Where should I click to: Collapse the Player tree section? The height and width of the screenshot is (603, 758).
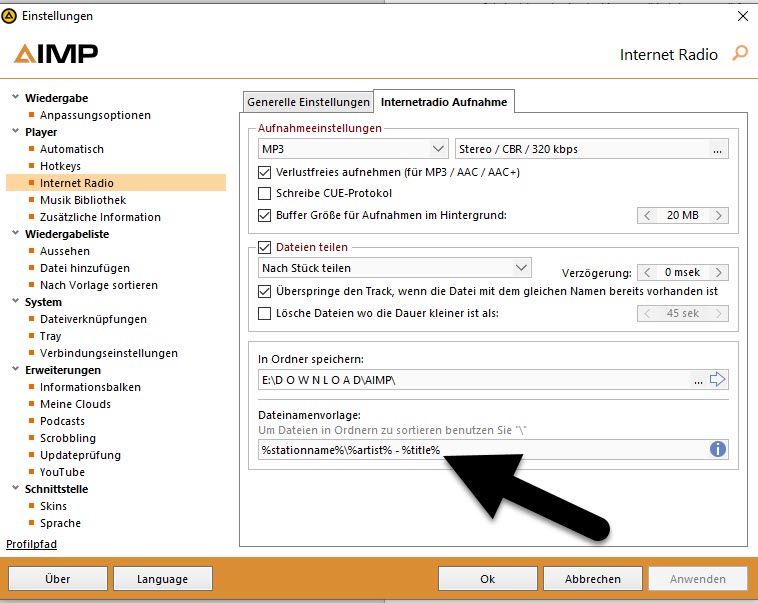(15, 131)
